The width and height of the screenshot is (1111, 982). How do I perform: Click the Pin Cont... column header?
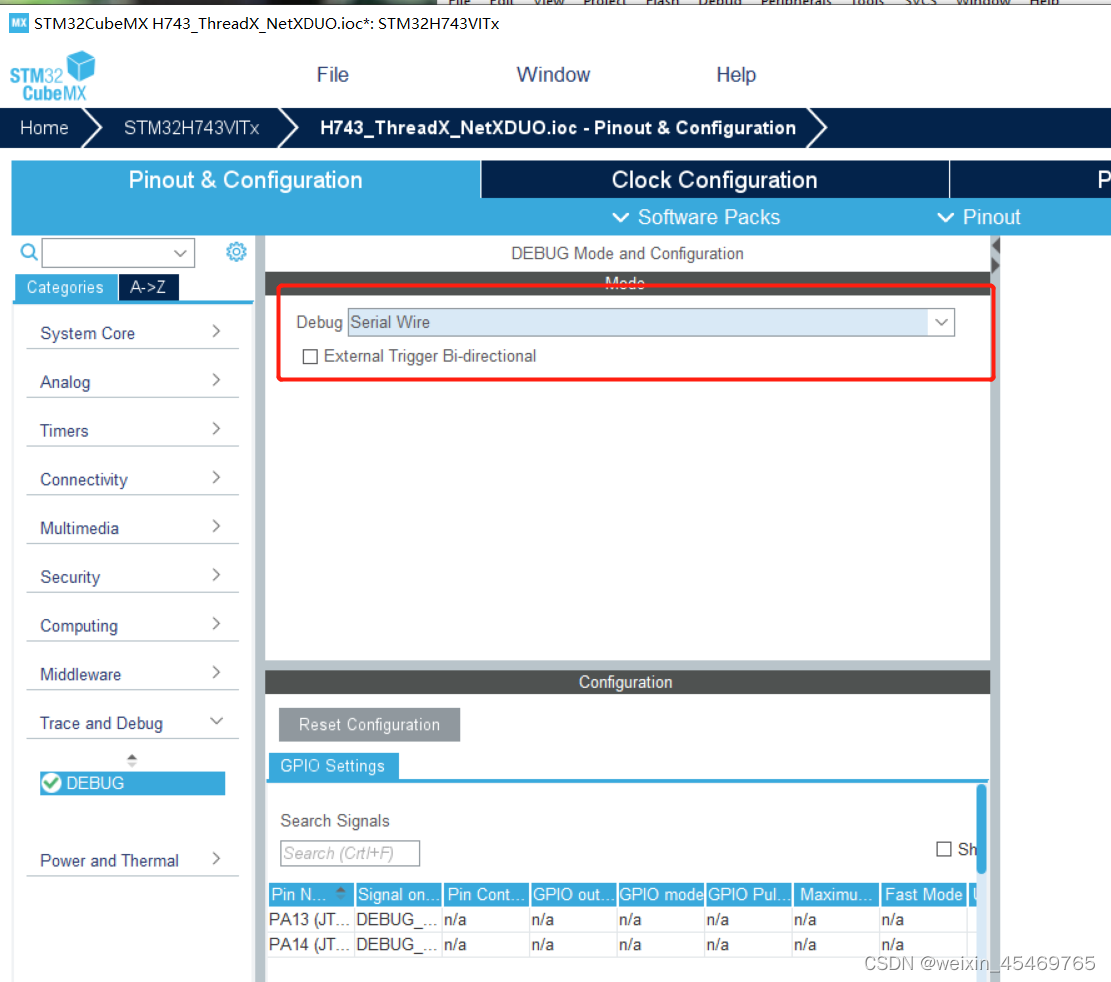[486, 895]
